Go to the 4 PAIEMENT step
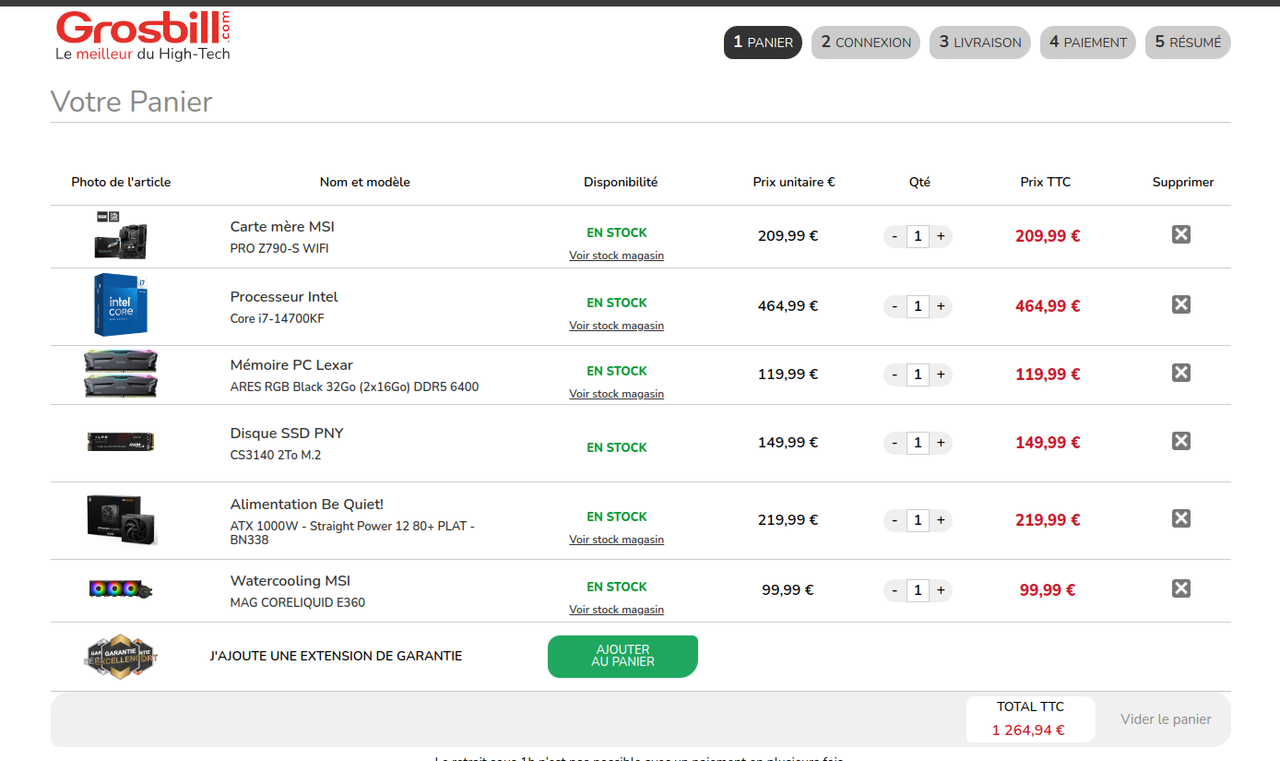The image size is (1280, 761). click(1088, 42)
